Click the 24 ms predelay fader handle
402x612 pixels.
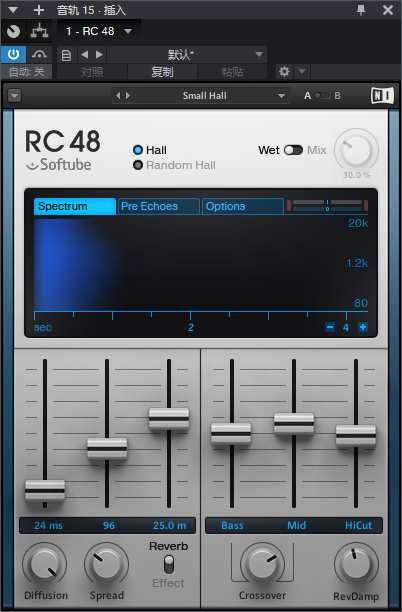[45, 491]
